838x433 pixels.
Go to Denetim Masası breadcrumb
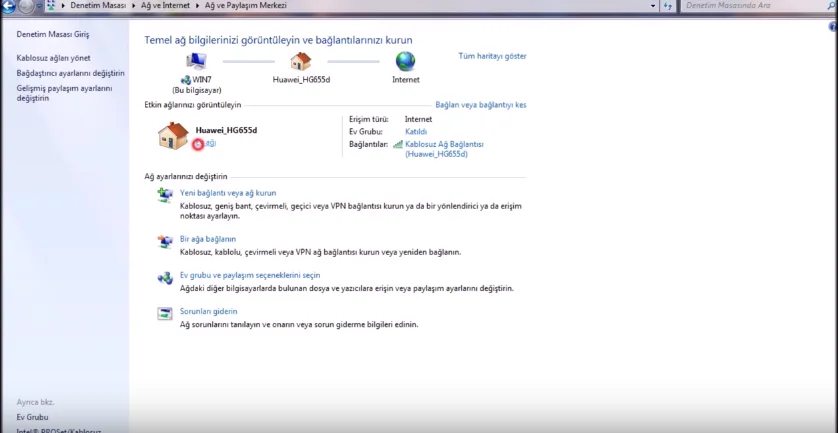[98, 5]
